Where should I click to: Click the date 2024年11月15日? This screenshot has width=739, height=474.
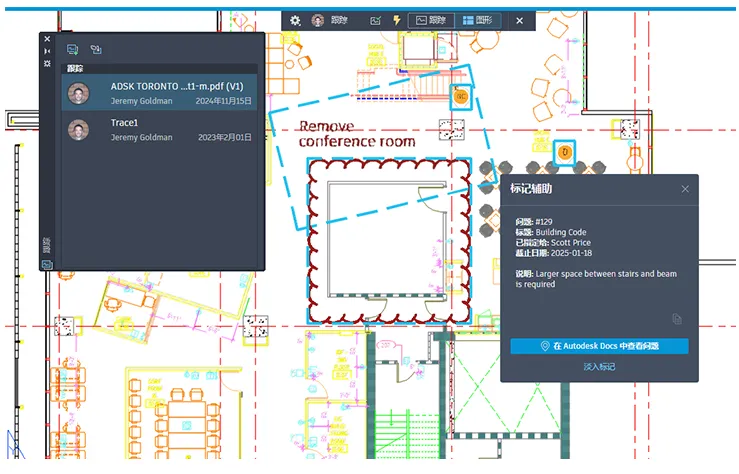(223, 101)
